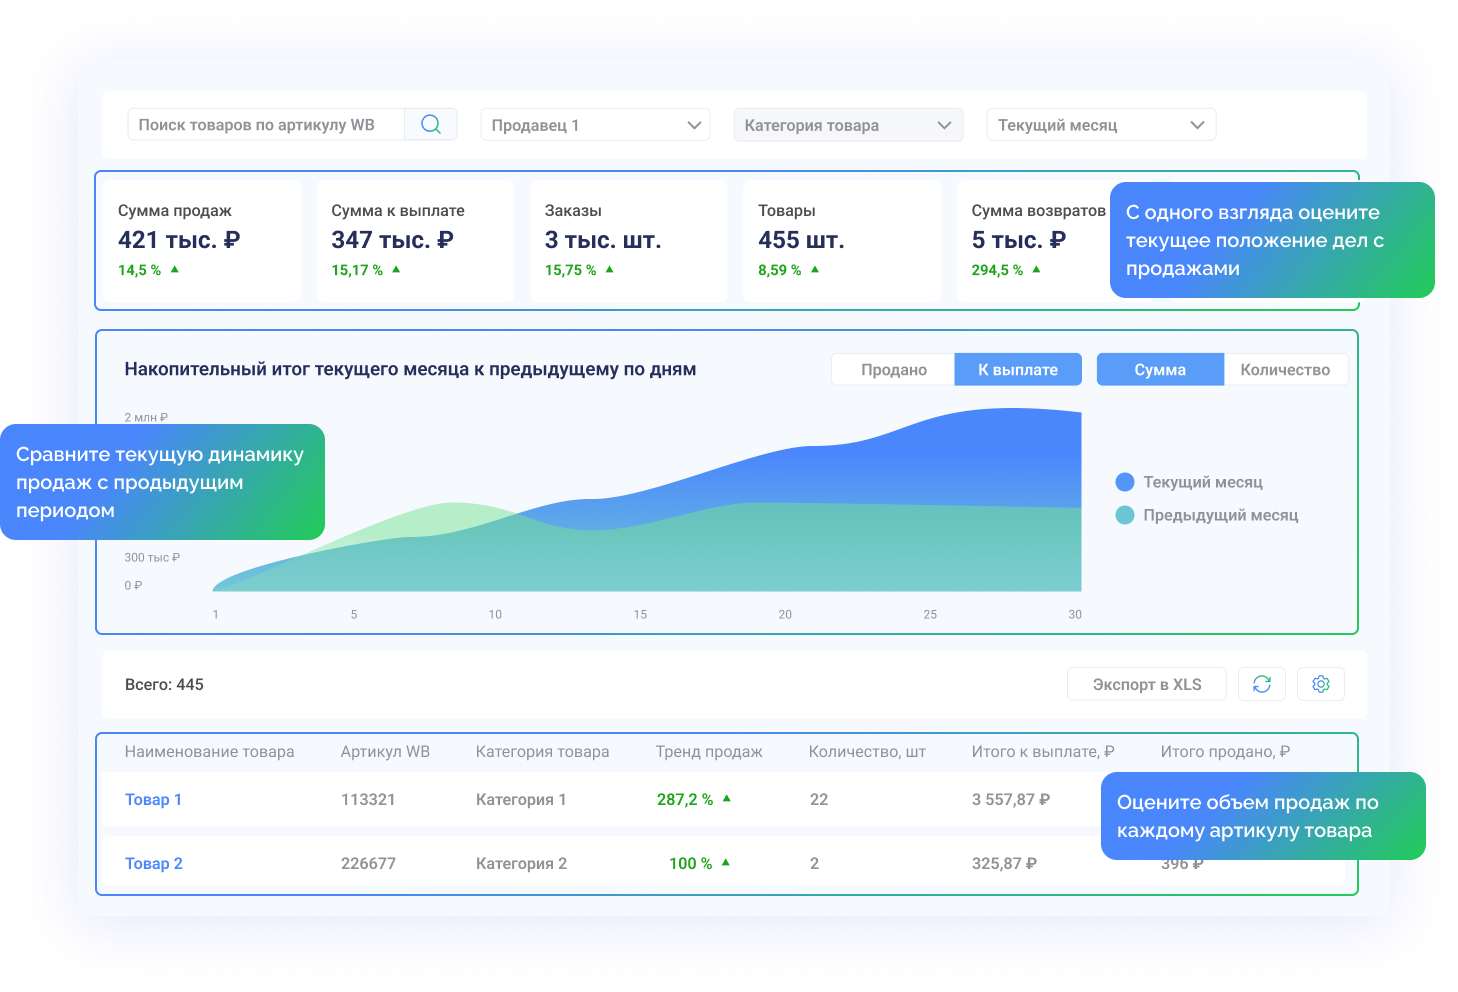Click the Экспорт в XLS button
Image resolution: width=1458 pixels, height=992 pixels.
(1147, 684)
